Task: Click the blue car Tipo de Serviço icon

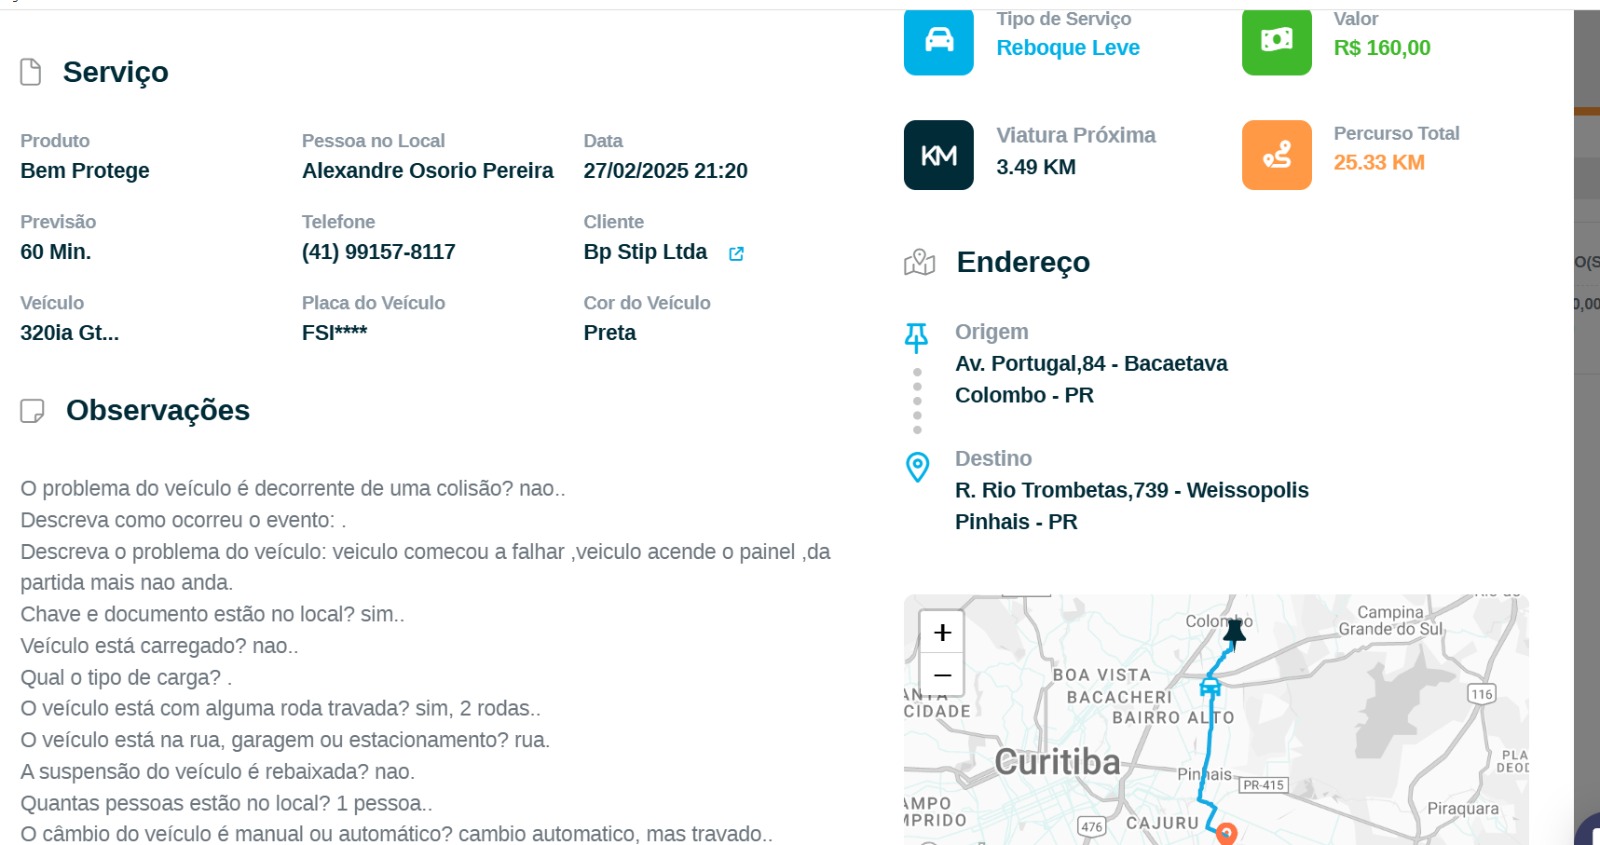Action: [x=938, y=42]
